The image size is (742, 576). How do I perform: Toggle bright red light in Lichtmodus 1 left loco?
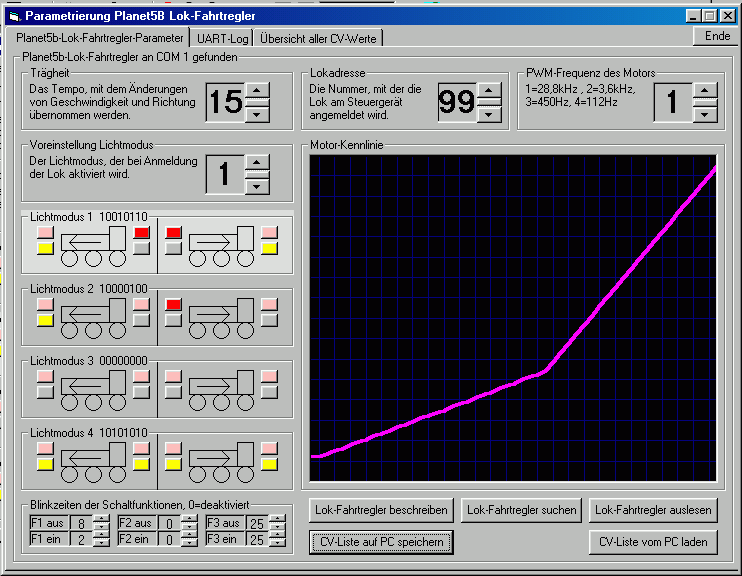pyautogui.click(x=141, y=233)
